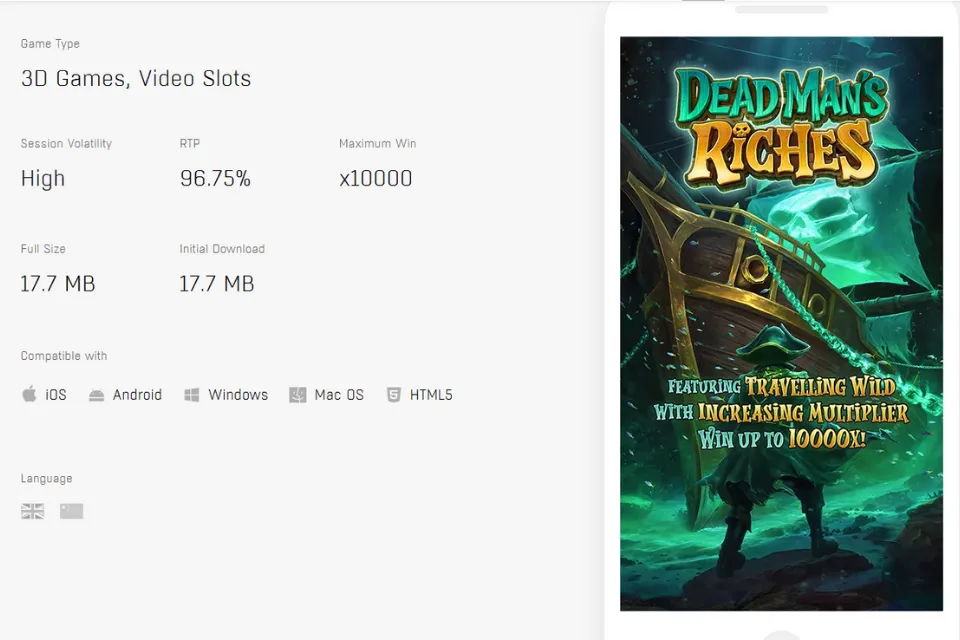Click the 3D Games, Video Slots text

(136, 79)
